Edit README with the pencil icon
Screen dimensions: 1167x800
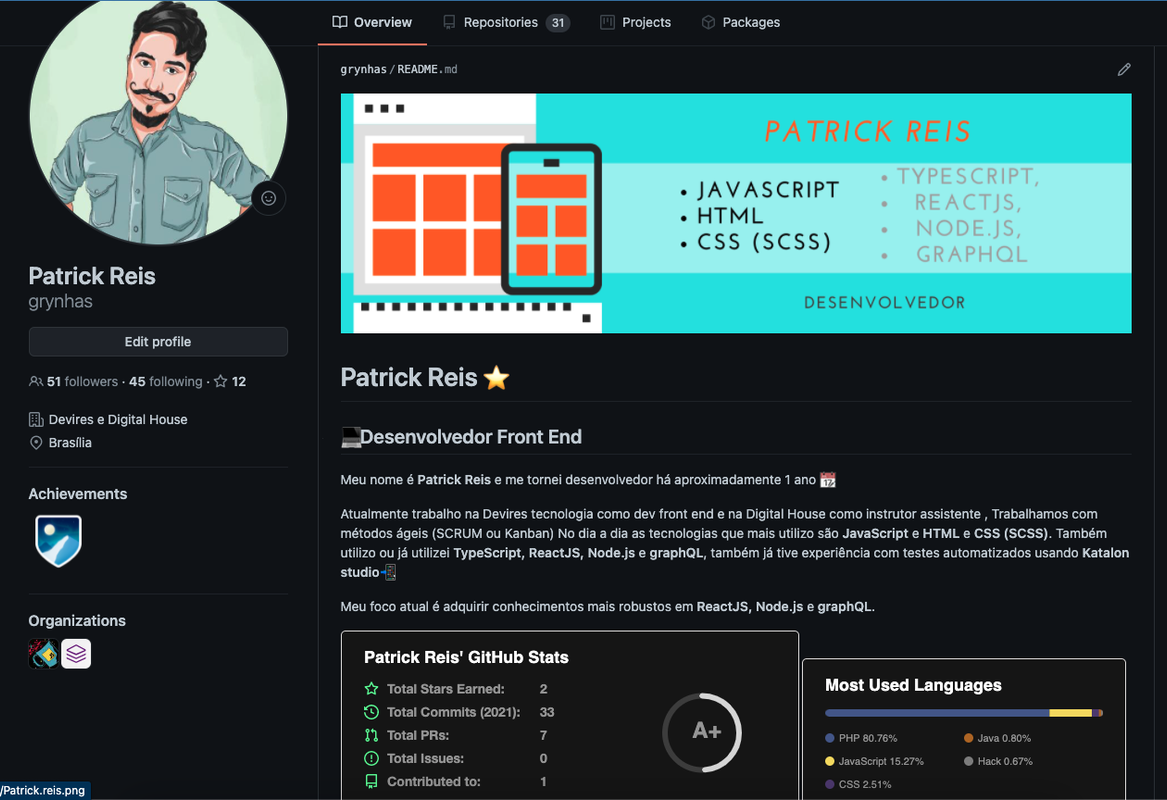[1124, 69]
